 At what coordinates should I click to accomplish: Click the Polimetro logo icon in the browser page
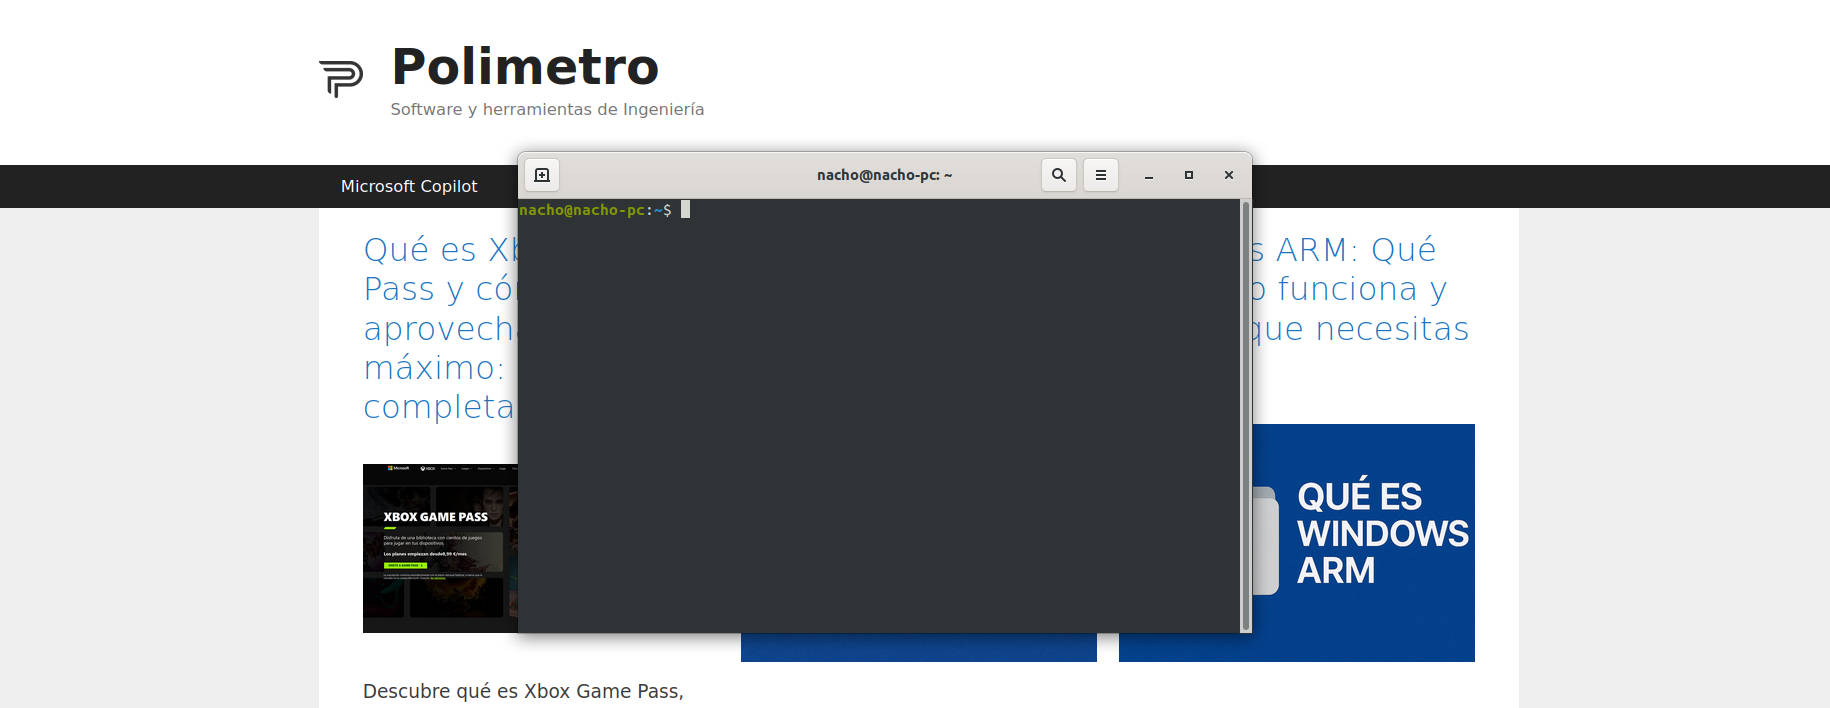pos(341,78)
